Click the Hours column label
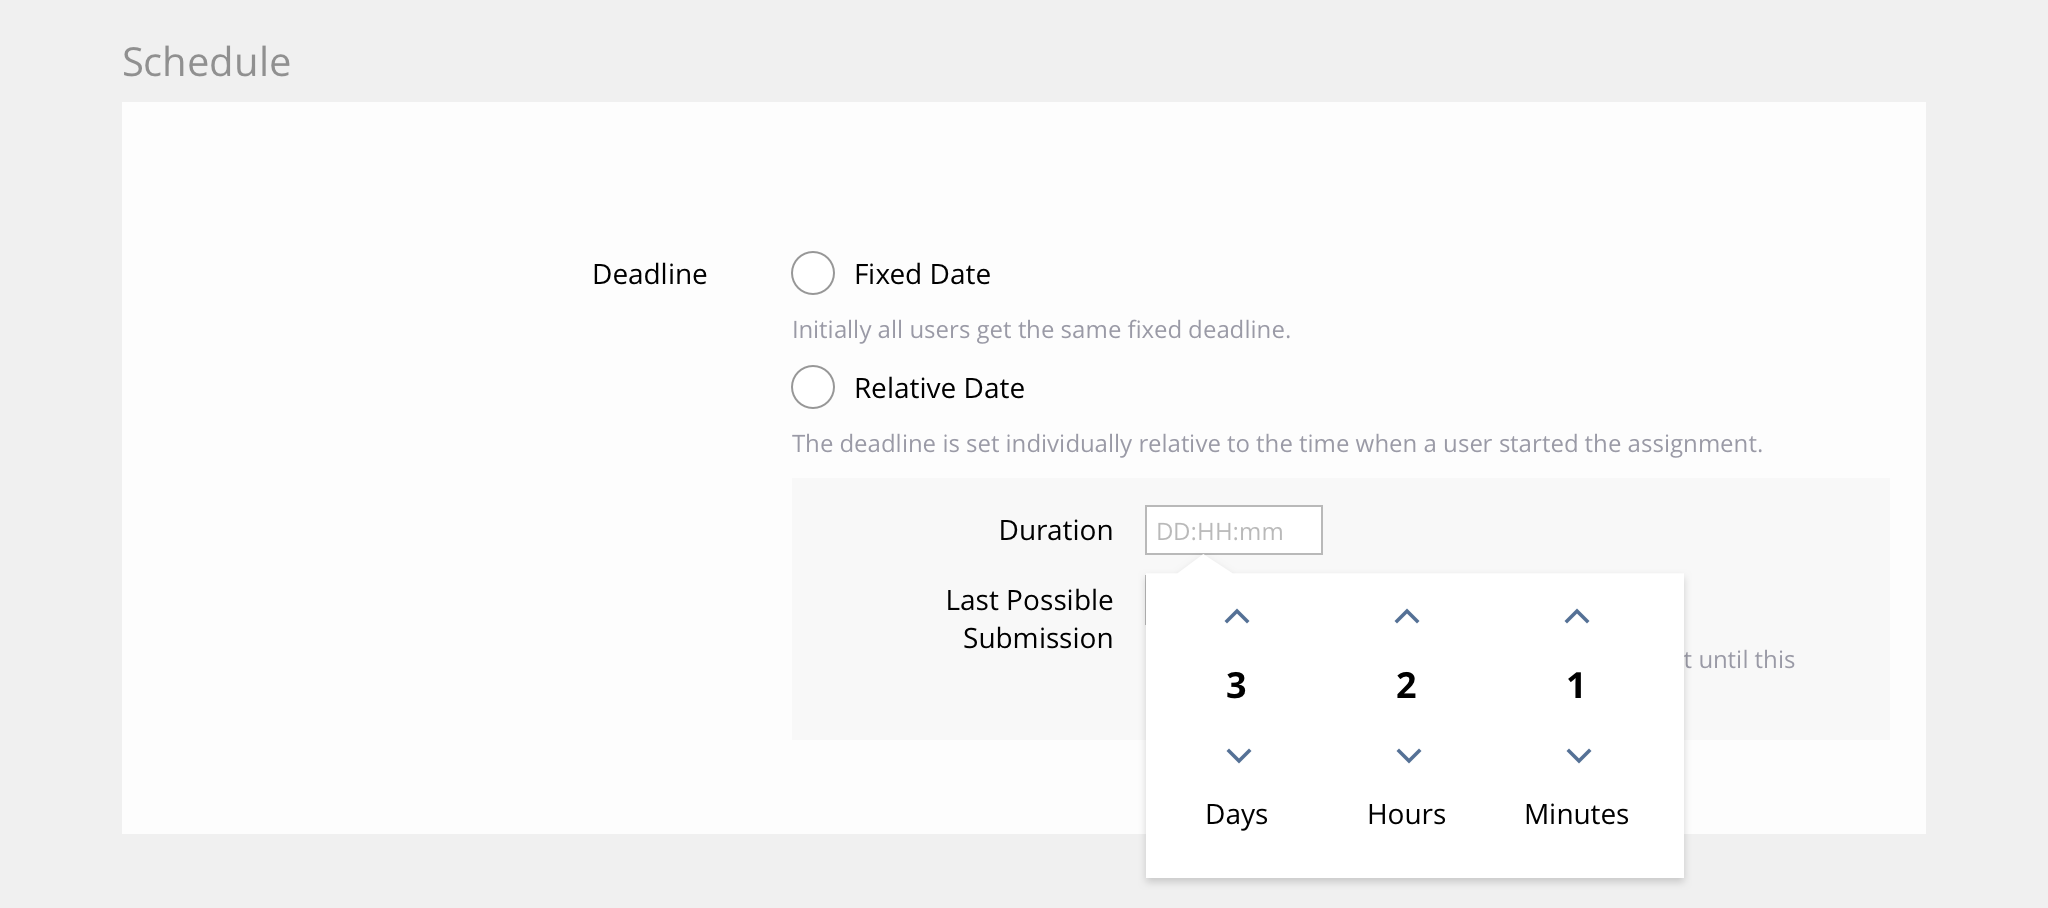 [x=1406, y=814]
